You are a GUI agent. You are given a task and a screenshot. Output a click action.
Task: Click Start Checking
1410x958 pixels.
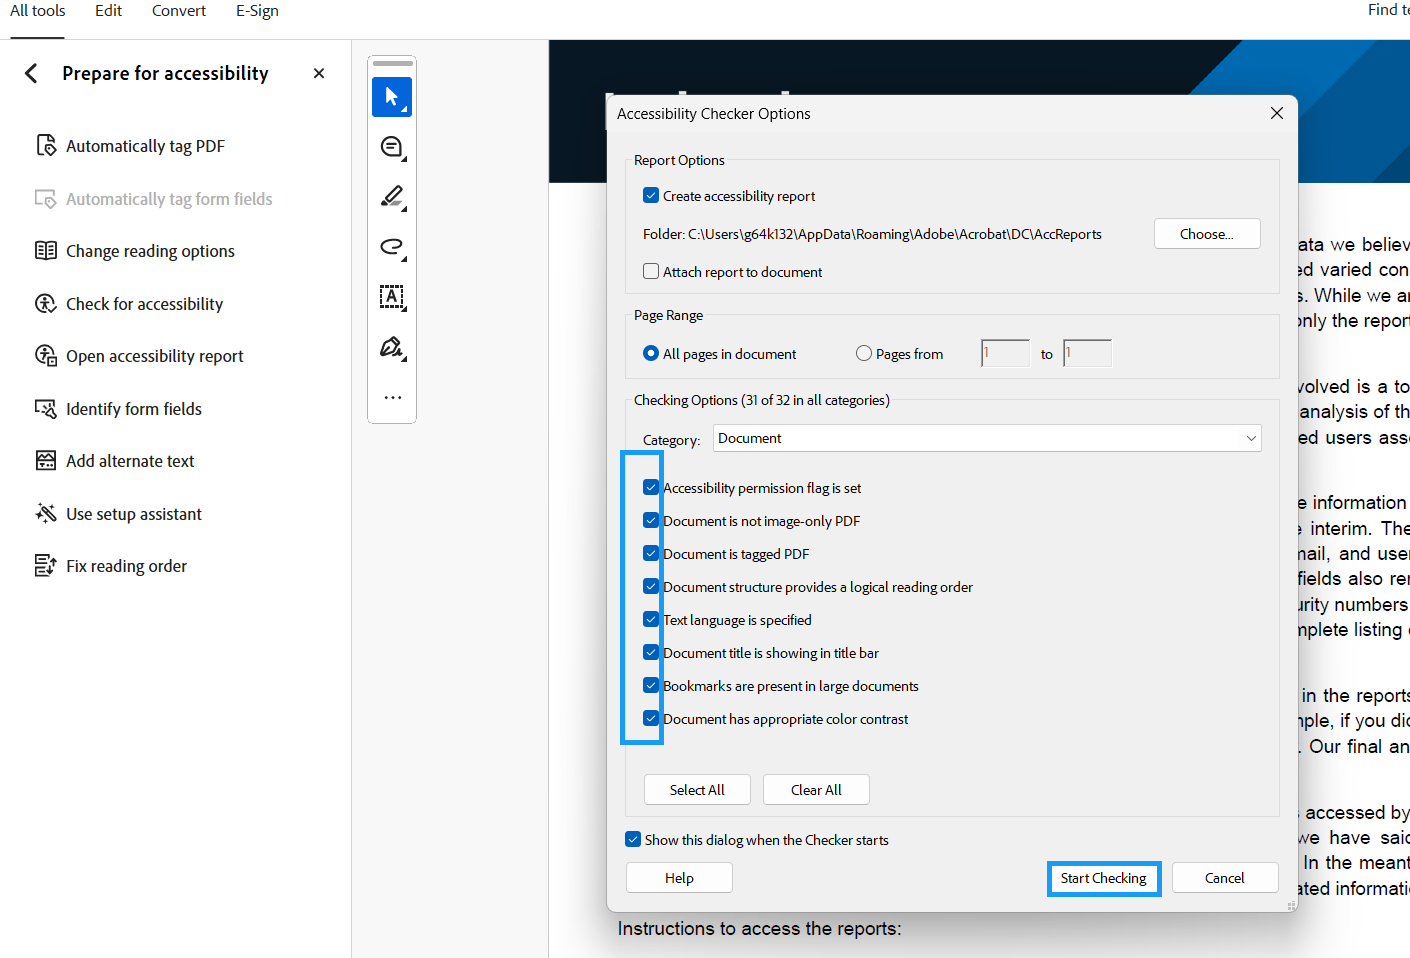[x=1104, y=878]
